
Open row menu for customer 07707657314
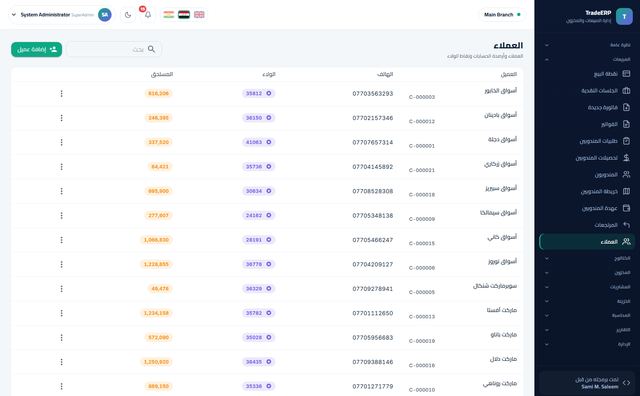[x=62, y=142]
